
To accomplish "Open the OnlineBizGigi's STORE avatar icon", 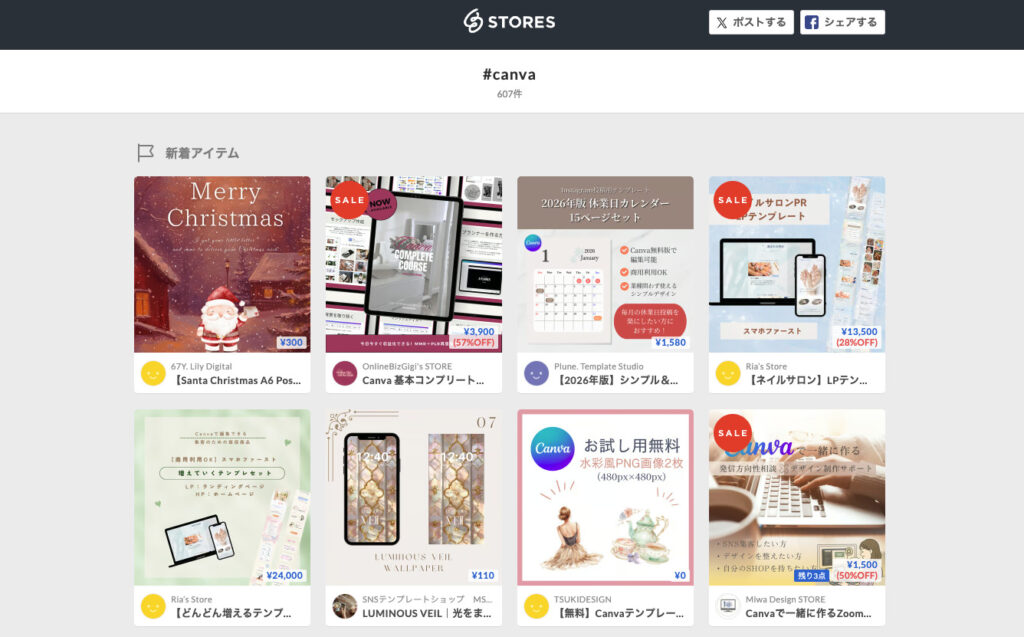I will (344, 374).
